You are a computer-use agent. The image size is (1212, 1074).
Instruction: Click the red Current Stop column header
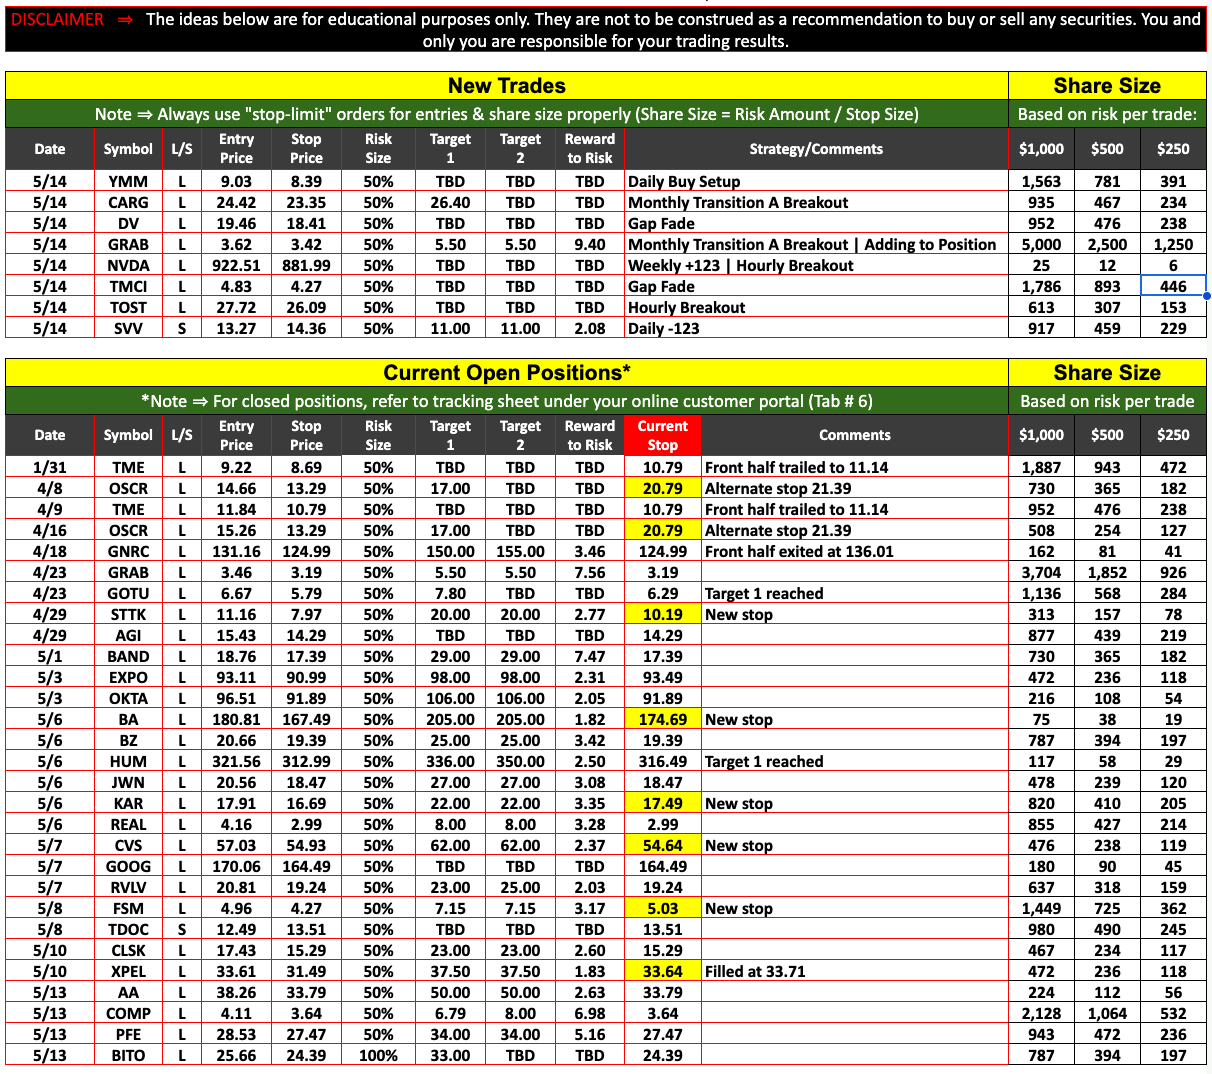tap(662, 435)
